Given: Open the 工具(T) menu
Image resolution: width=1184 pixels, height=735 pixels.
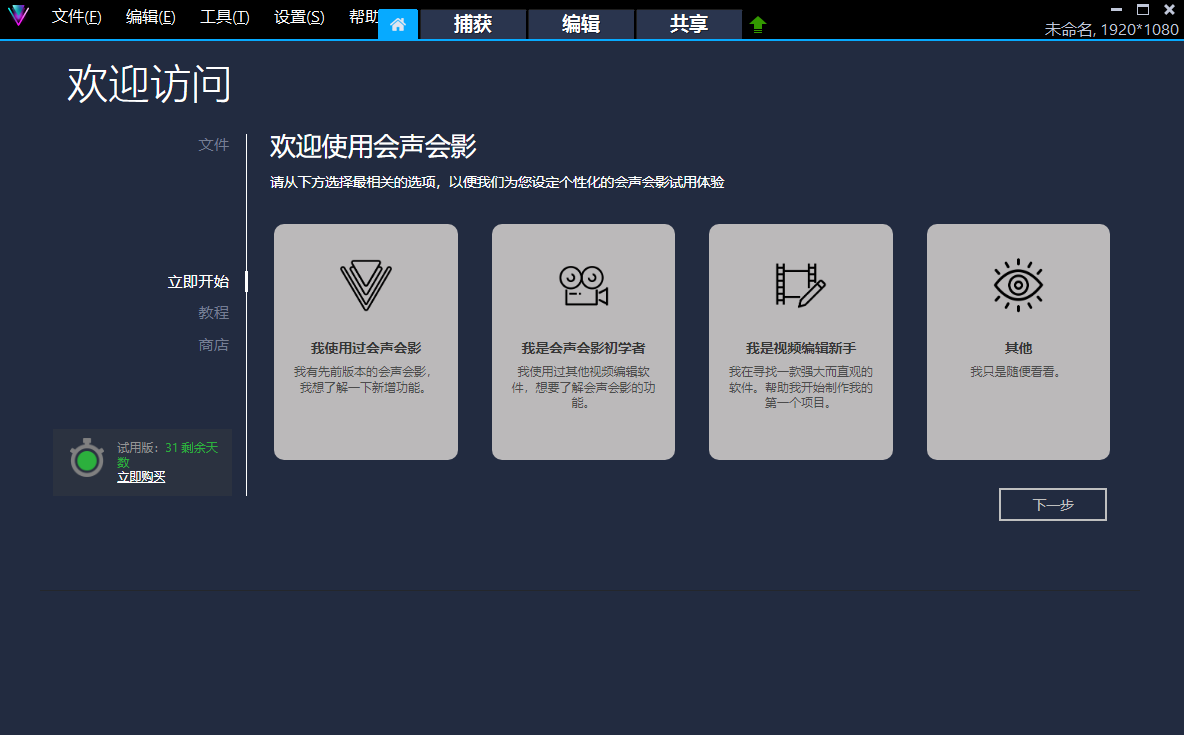Looking at the screenshot, I should point(225,17).
